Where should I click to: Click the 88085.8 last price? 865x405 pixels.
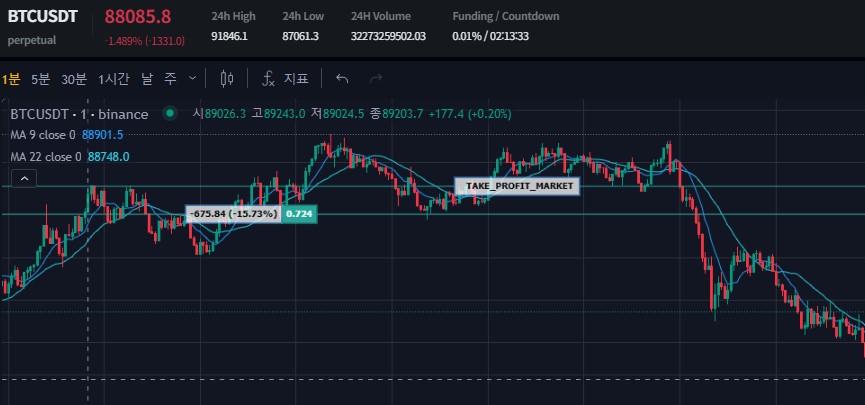click(x=138, y=17)
